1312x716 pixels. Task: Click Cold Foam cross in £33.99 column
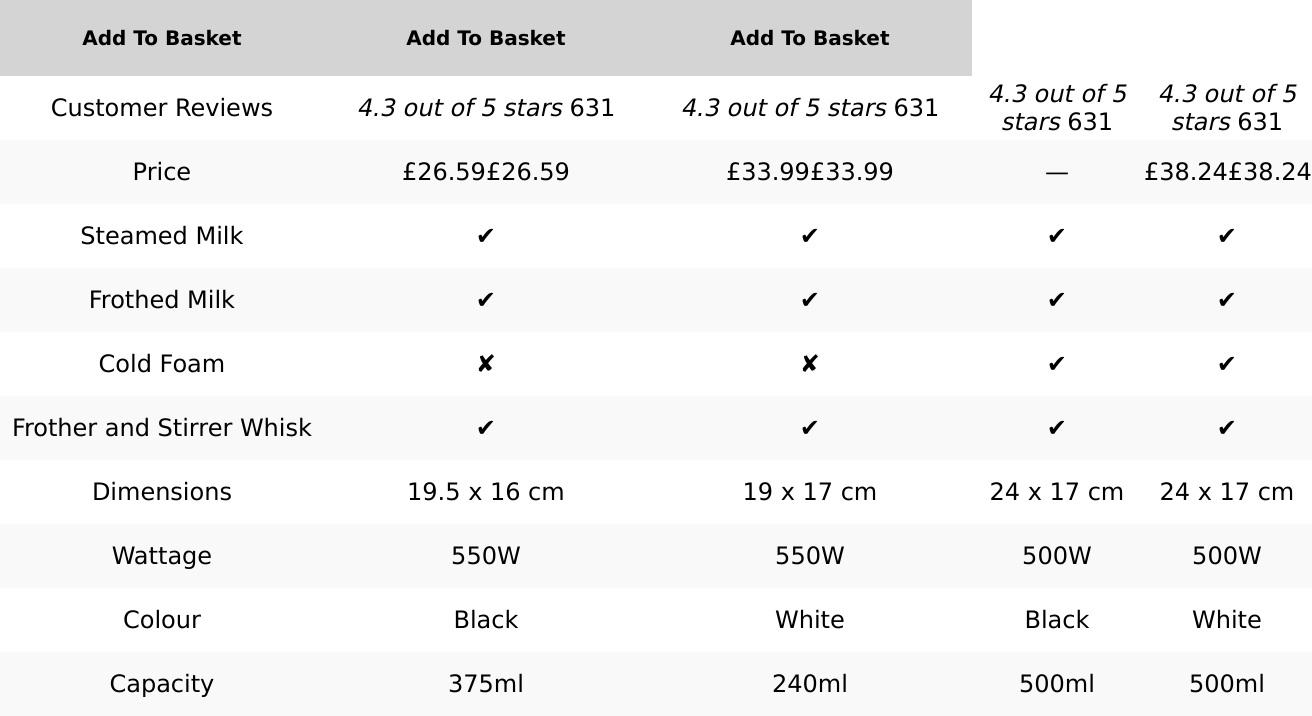click(809, 364)
